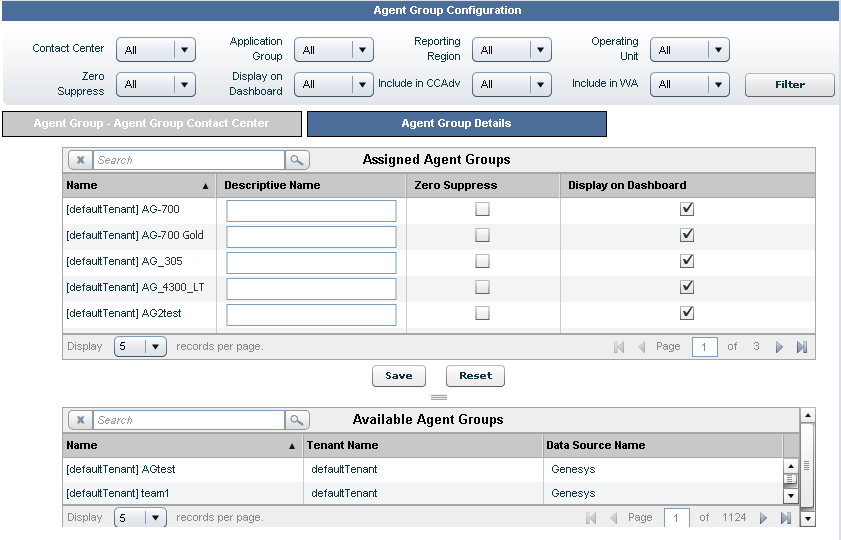Open the Include in CCAdv filter dropdown
The width and height of the screenshot is (841, 540).
tap(512, 84)
